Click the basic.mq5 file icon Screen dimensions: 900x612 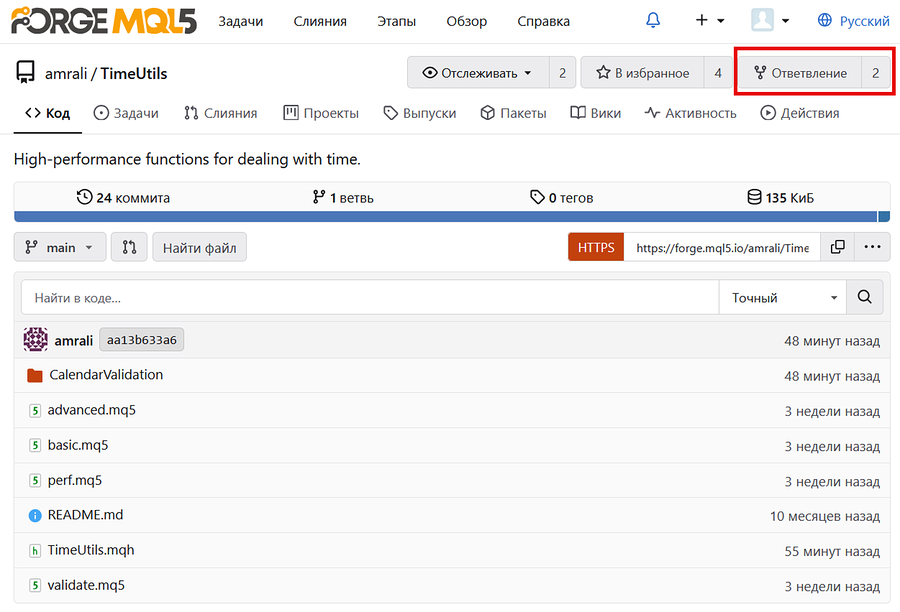click(x=35, y=446)
